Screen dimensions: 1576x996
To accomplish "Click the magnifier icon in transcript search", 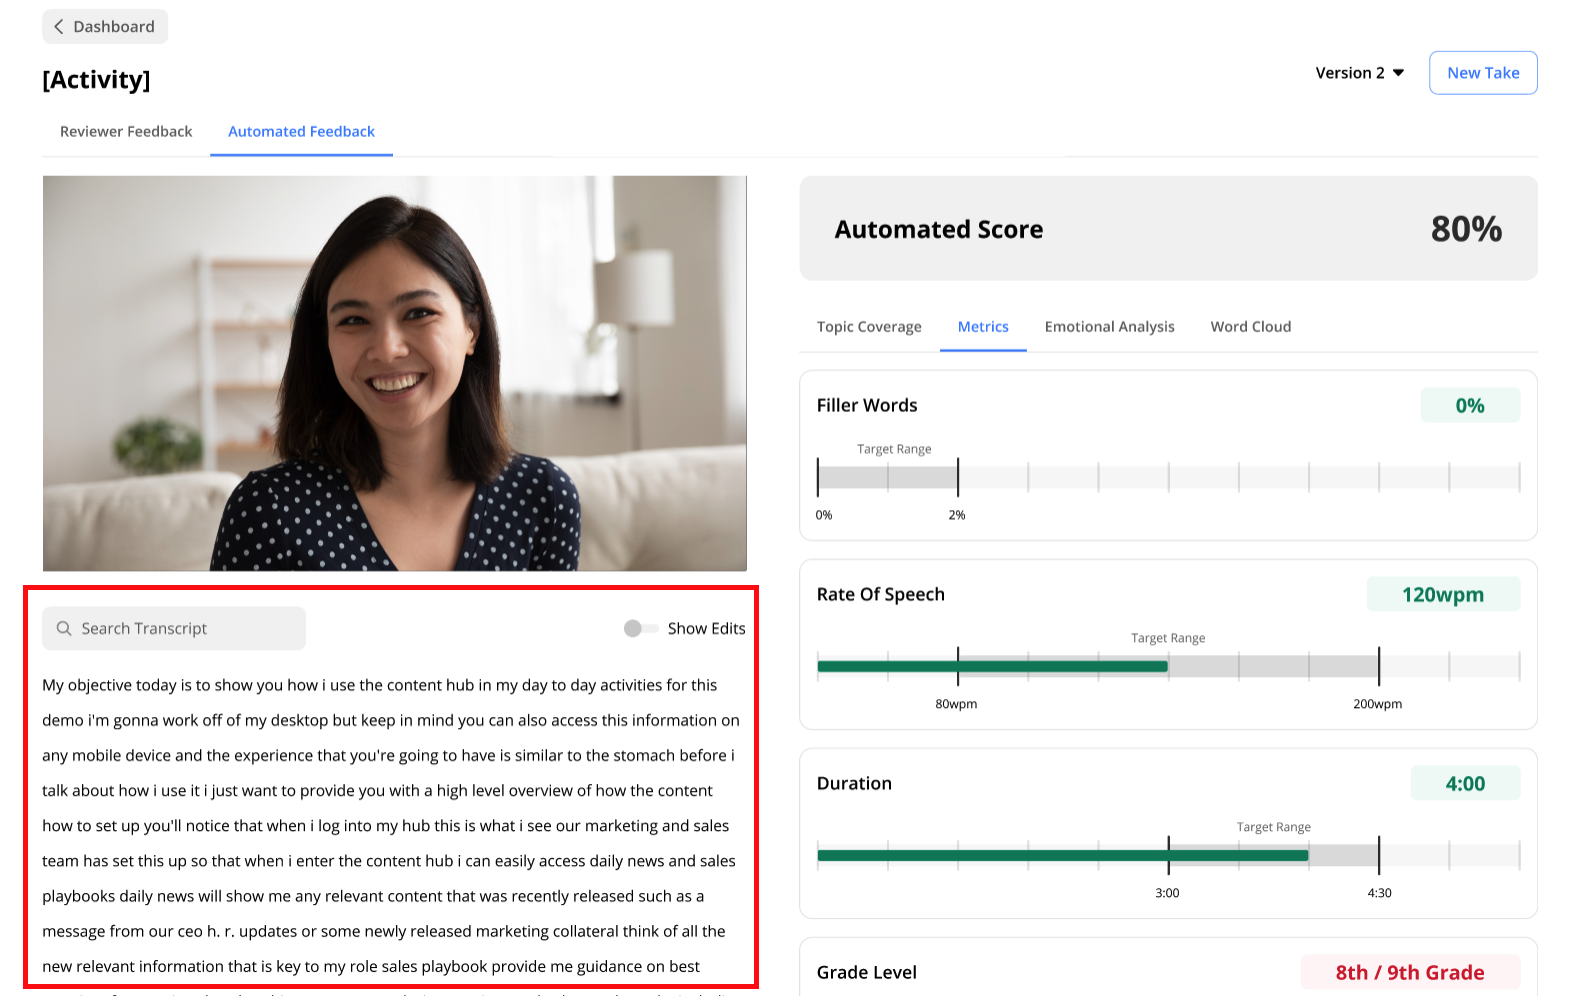I will coord(64,628).
